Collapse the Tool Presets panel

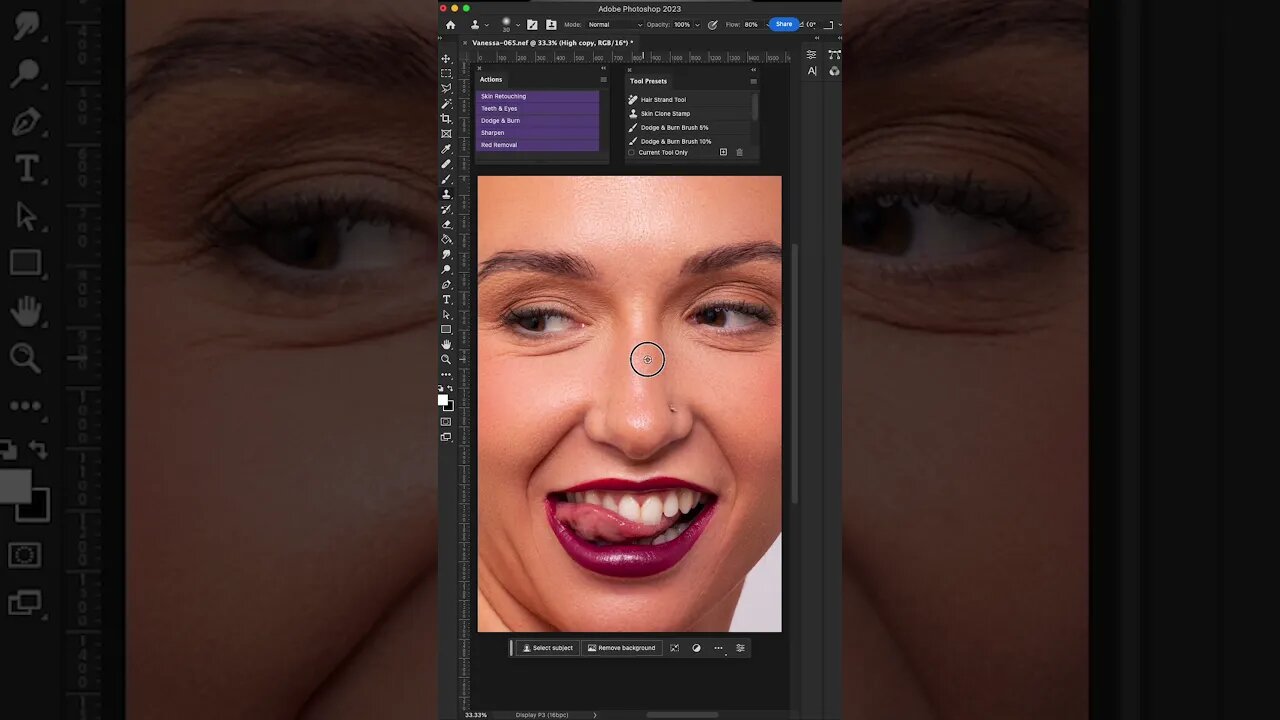tap(754, 70)
